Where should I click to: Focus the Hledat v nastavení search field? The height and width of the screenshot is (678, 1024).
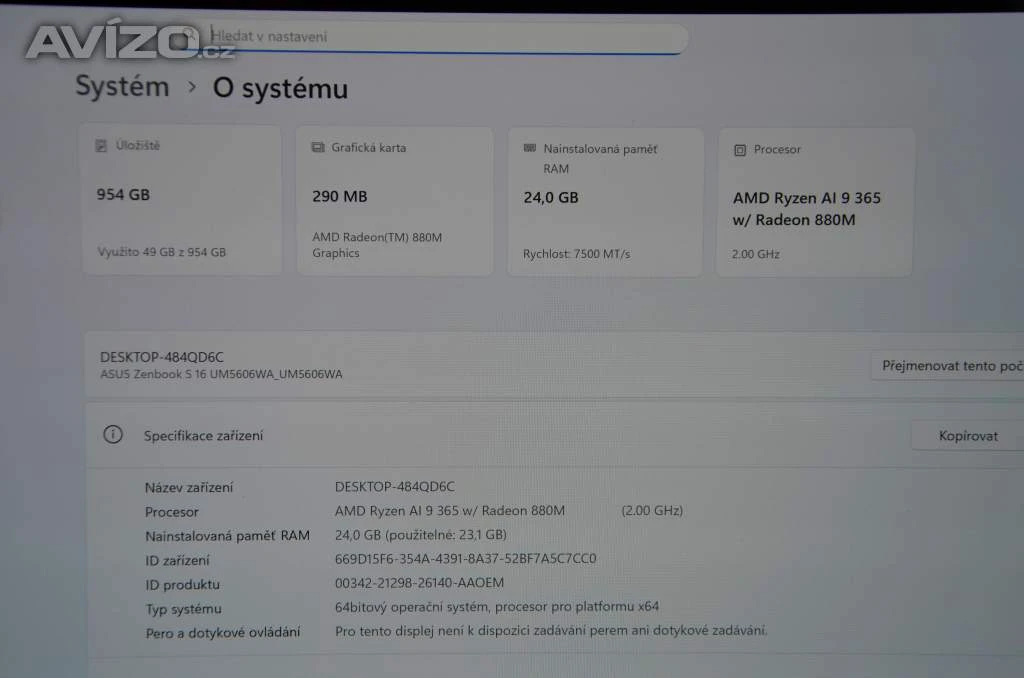(x=440, y=38)
